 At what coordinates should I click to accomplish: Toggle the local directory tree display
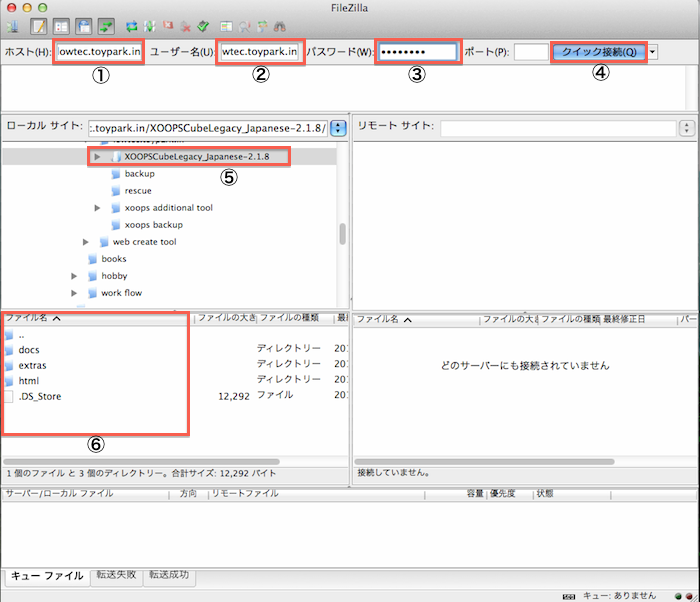[x=61, y=27]
